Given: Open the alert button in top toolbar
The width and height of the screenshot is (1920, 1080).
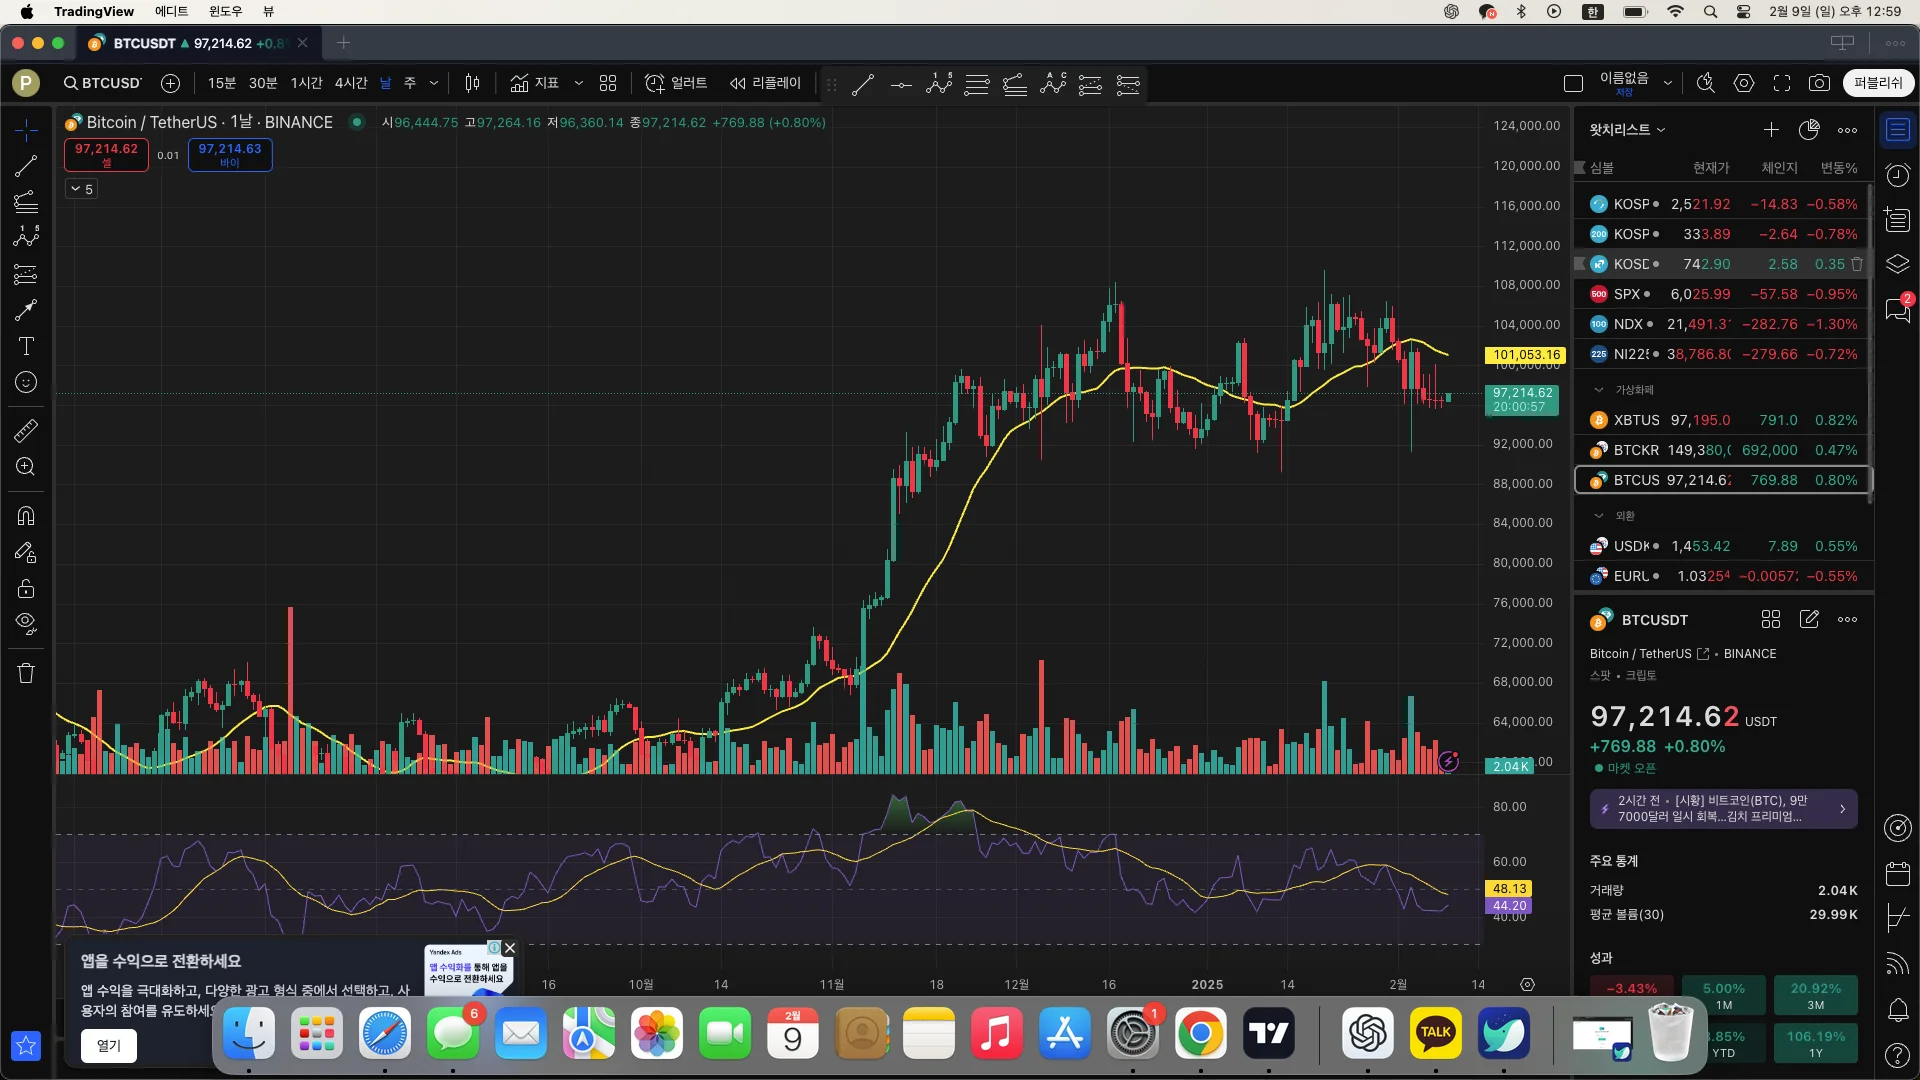Looking at the screenshot, I should click(676, 83).
